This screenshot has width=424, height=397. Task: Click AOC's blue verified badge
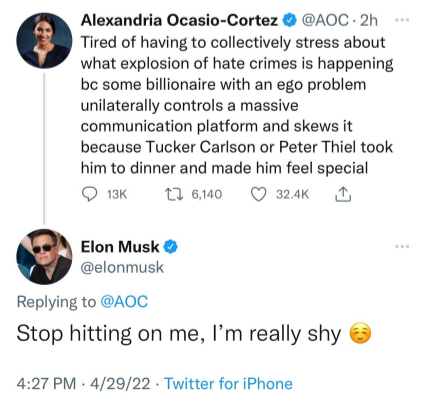[x=290, y=21]
